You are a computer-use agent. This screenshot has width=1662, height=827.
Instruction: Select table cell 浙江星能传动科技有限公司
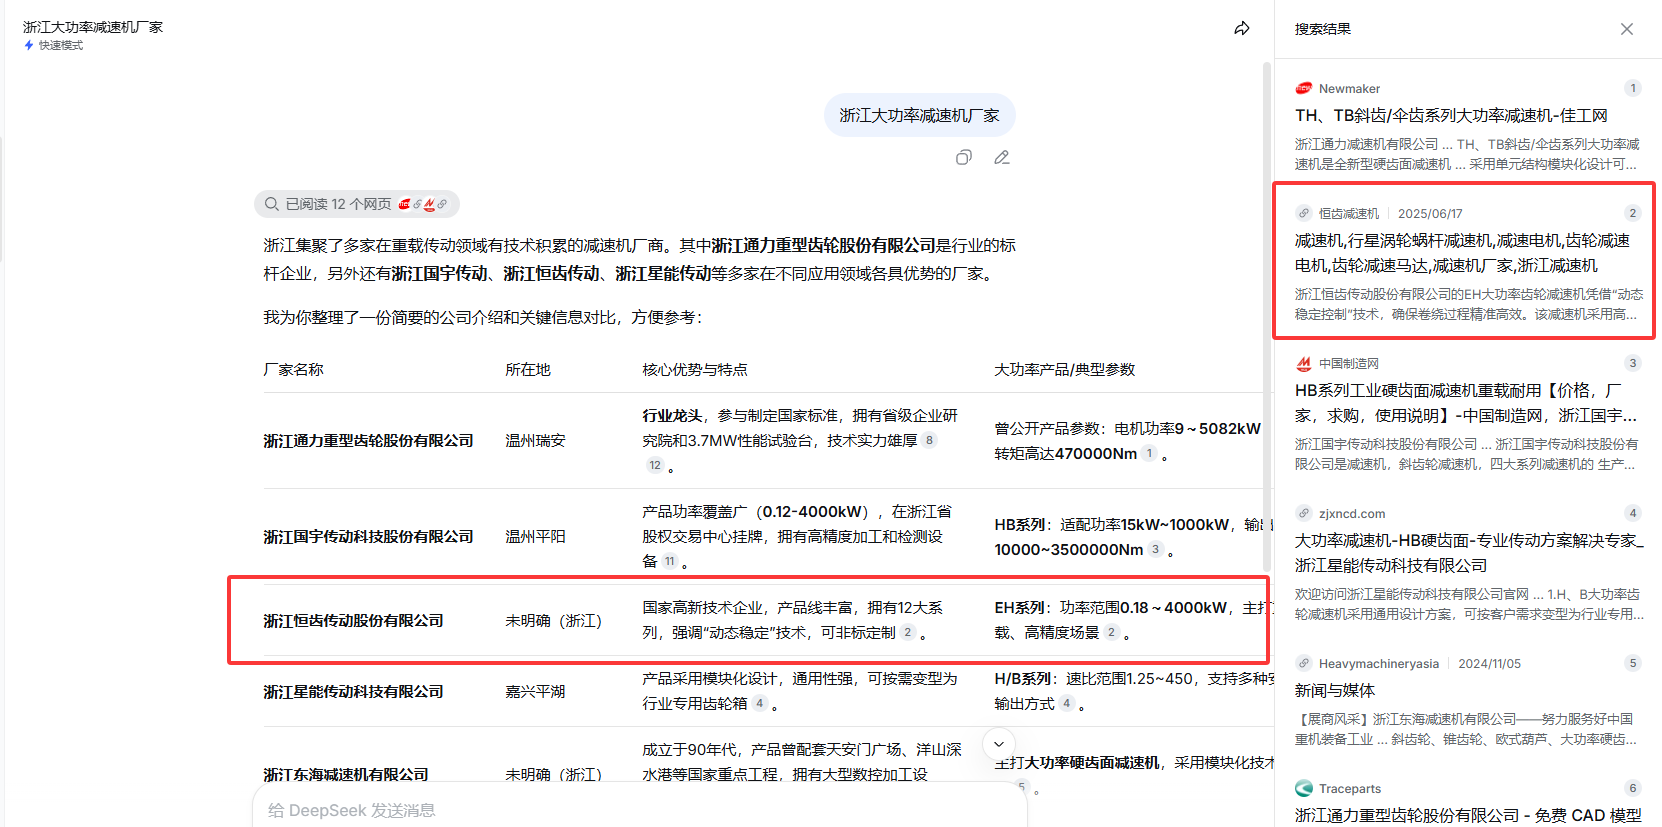[x=353, y=692]
